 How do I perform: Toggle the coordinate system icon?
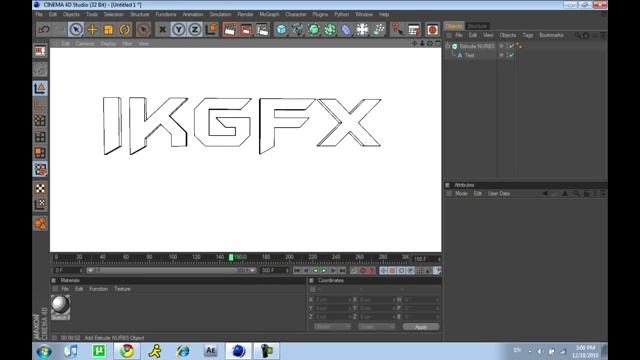(x=211, y=29)
